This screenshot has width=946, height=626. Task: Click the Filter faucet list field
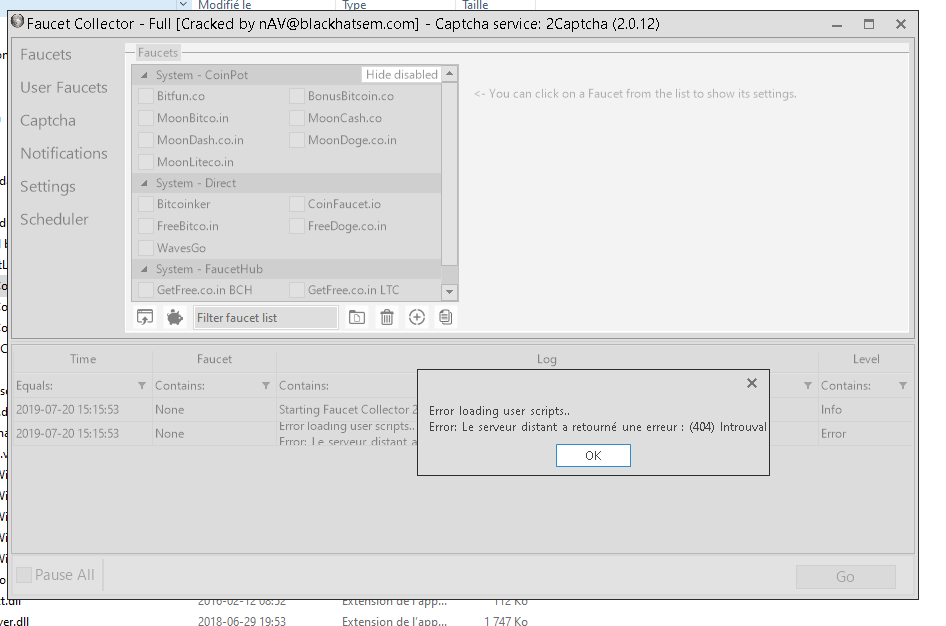265,318
